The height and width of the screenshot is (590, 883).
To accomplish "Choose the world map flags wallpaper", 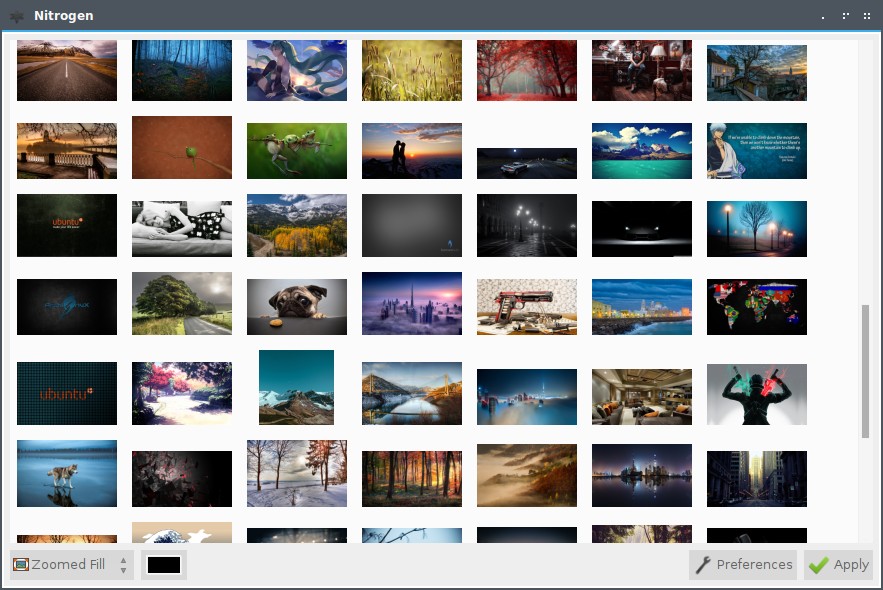I will [757, 307].
